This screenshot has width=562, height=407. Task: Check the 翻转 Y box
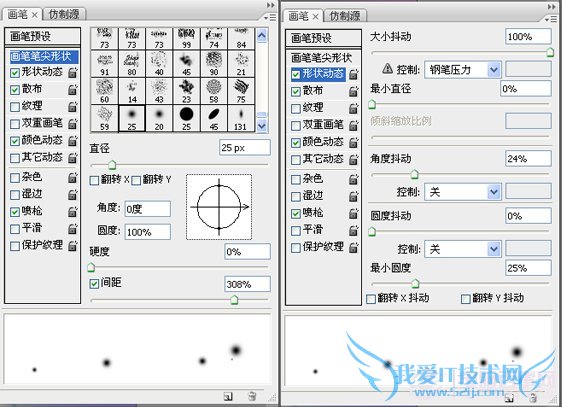pos(136,180)
